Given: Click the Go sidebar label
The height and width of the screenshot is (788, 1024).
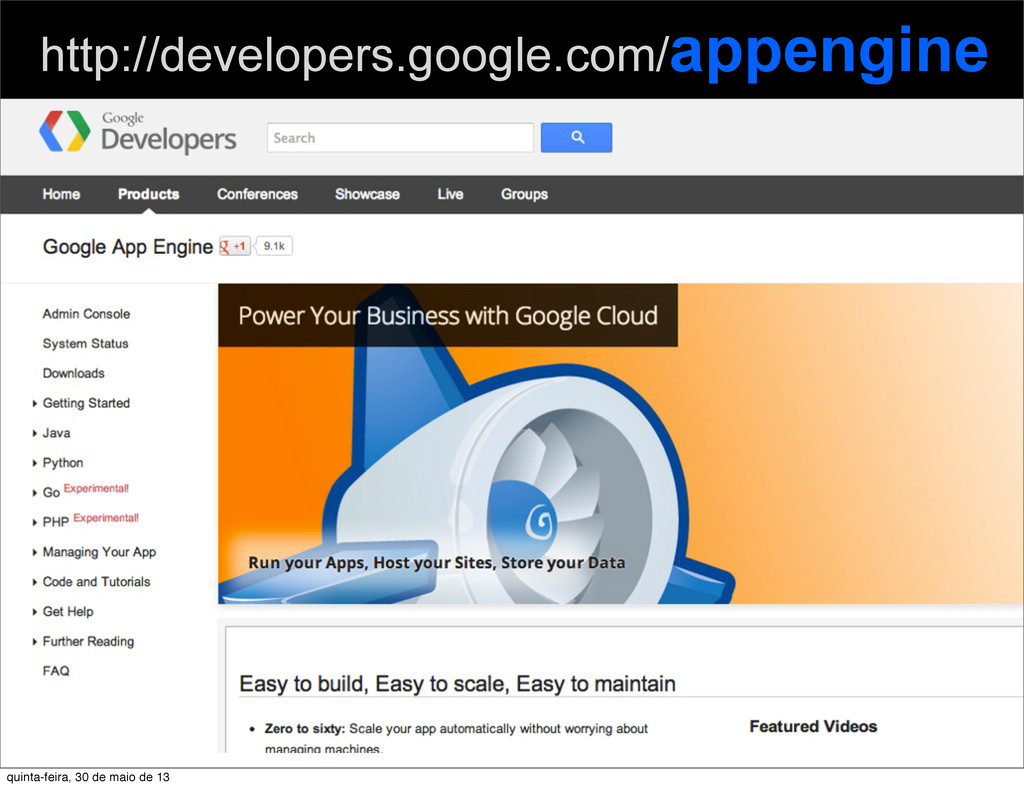Looking at the screenshot, I should pos(51,493).
